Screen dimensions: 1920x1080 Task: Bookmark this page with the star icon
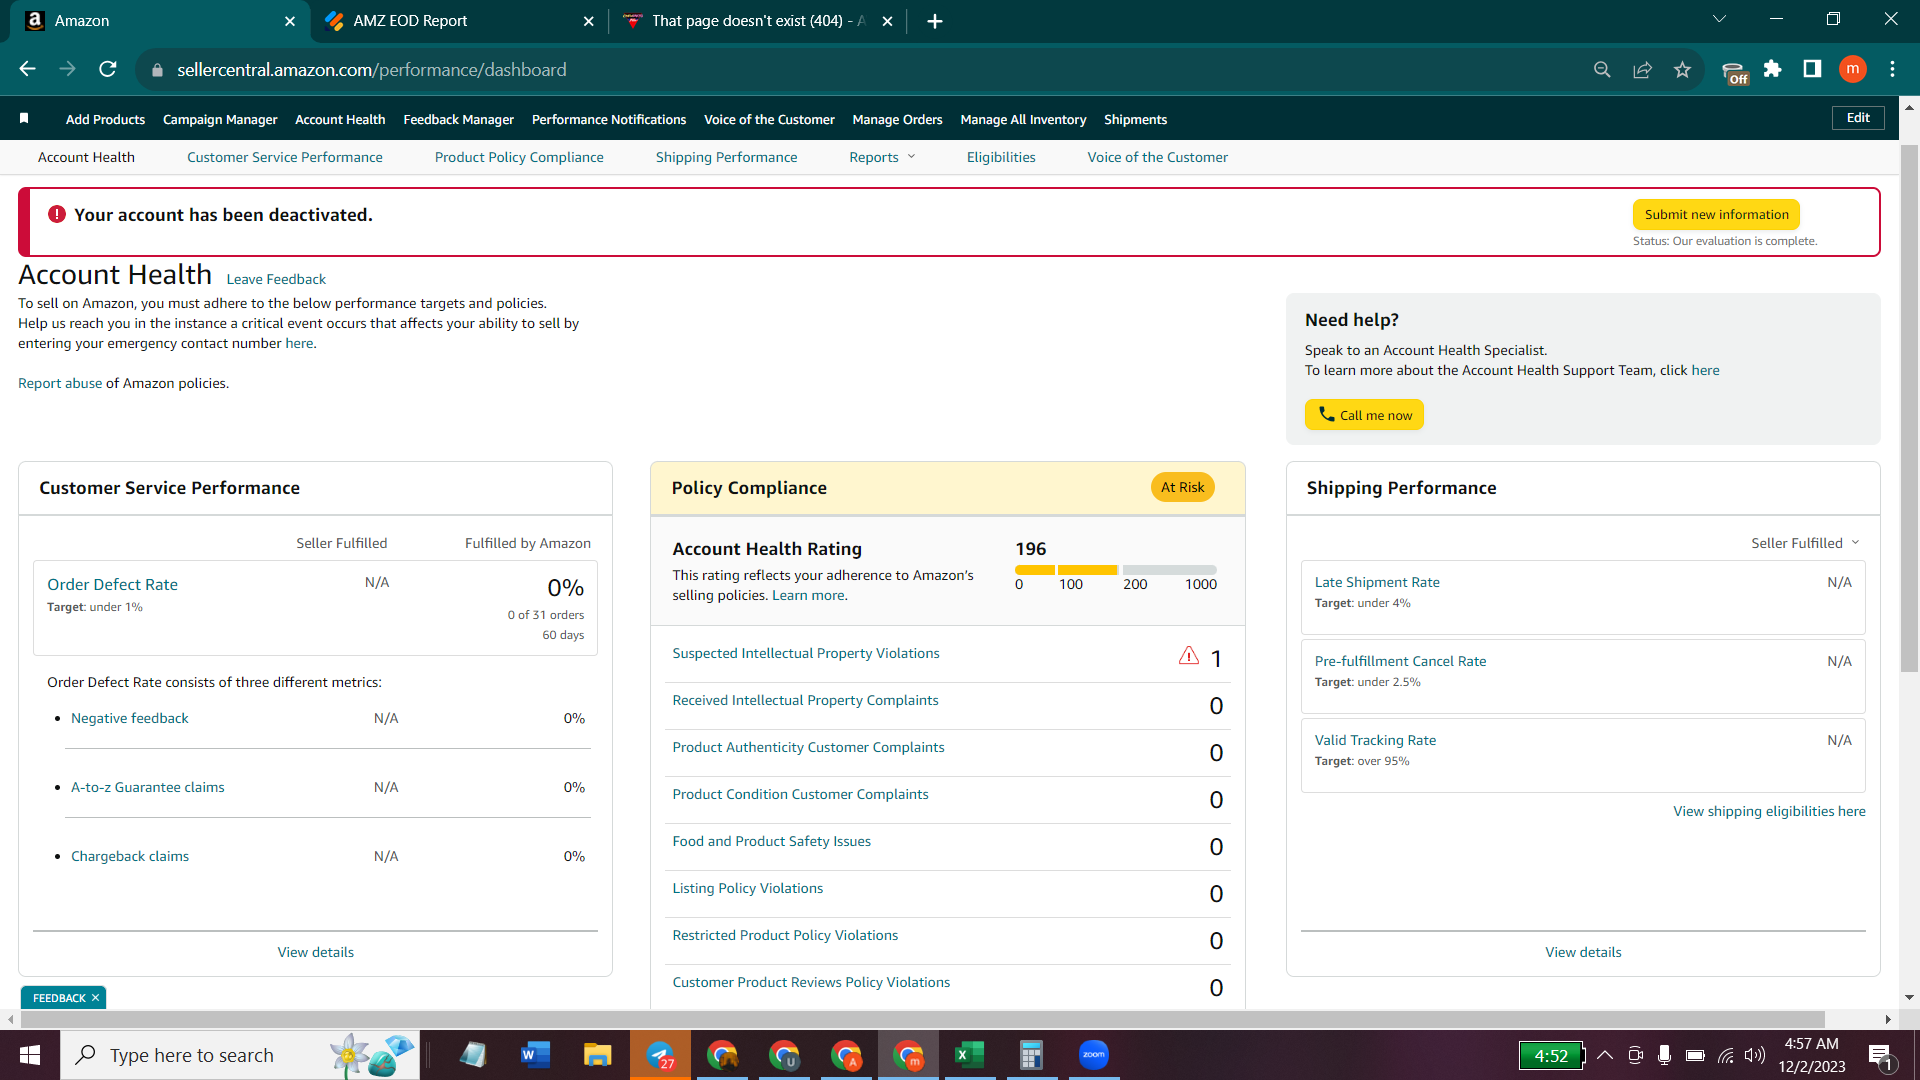pyautogui.click(x=1682, y=69)
